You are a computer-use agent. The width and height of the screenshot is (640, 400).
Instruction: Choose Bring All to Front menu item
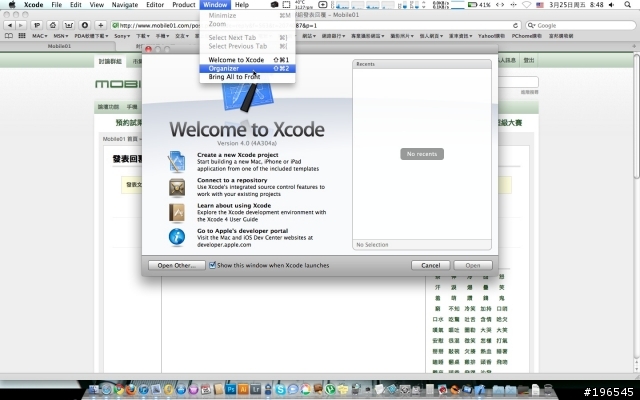247,77
